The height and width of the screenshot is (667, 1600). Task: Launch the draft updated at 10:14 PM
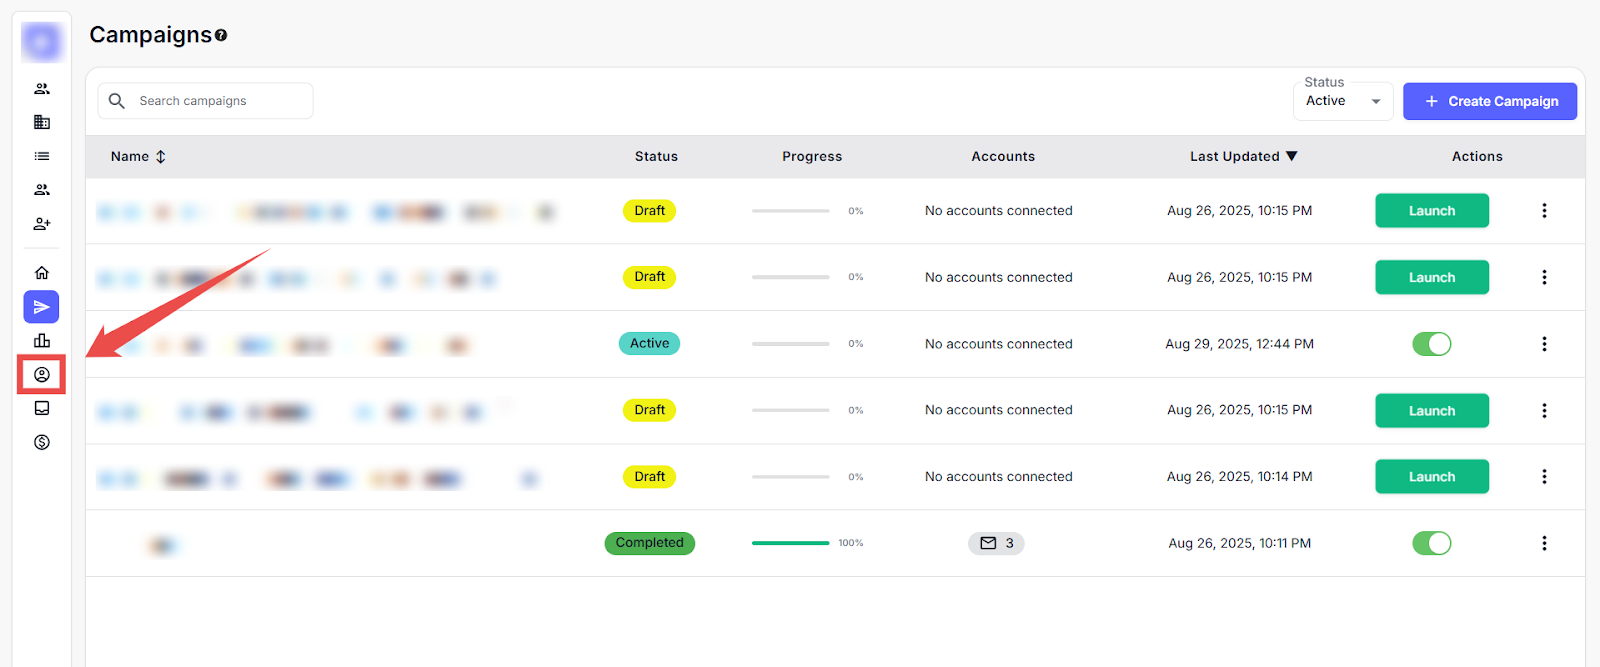pyautogui.click(x=1431, y=477)
